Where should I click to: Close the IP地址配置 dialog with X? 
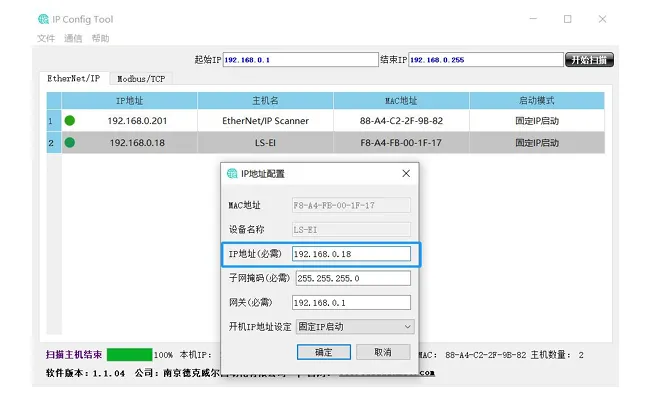[406, 173]
